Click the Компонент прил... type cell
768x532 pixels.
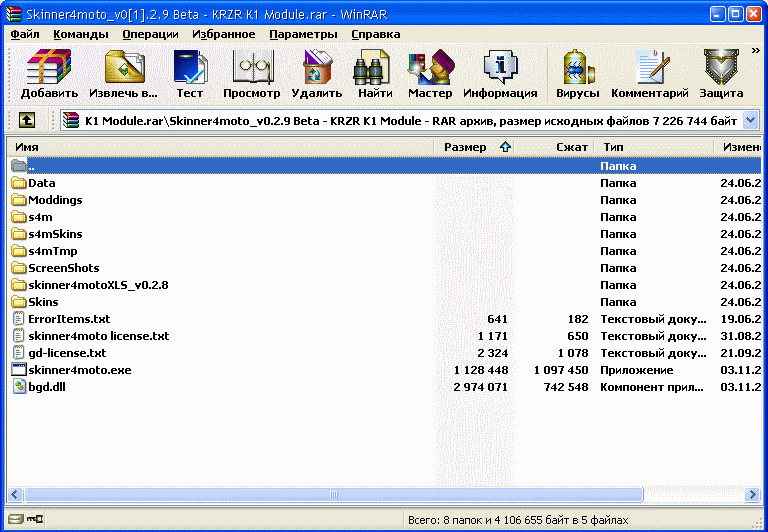click(652, 387)
